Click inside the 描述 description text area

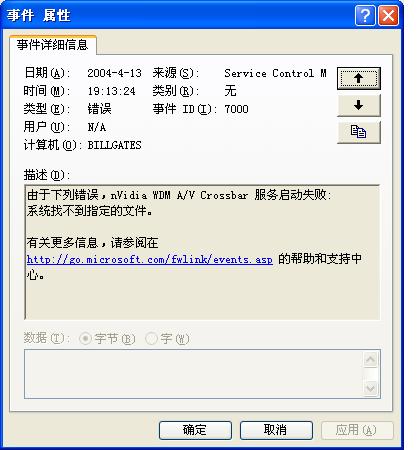pos(202,252)
